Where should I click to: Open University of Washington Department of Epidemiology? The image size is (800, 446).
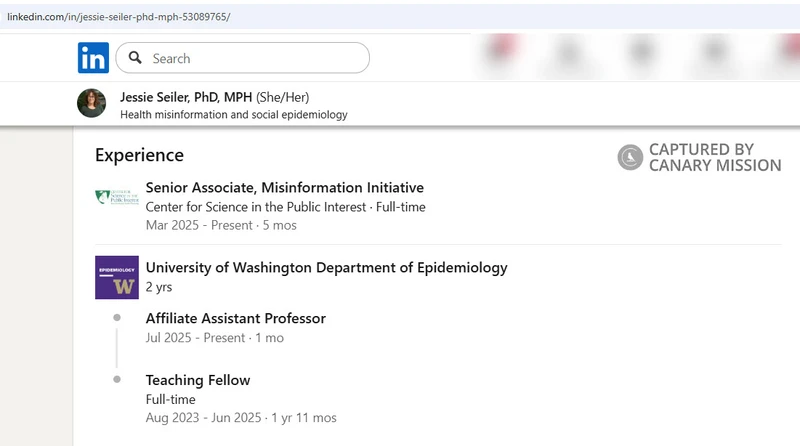point(327,267)
